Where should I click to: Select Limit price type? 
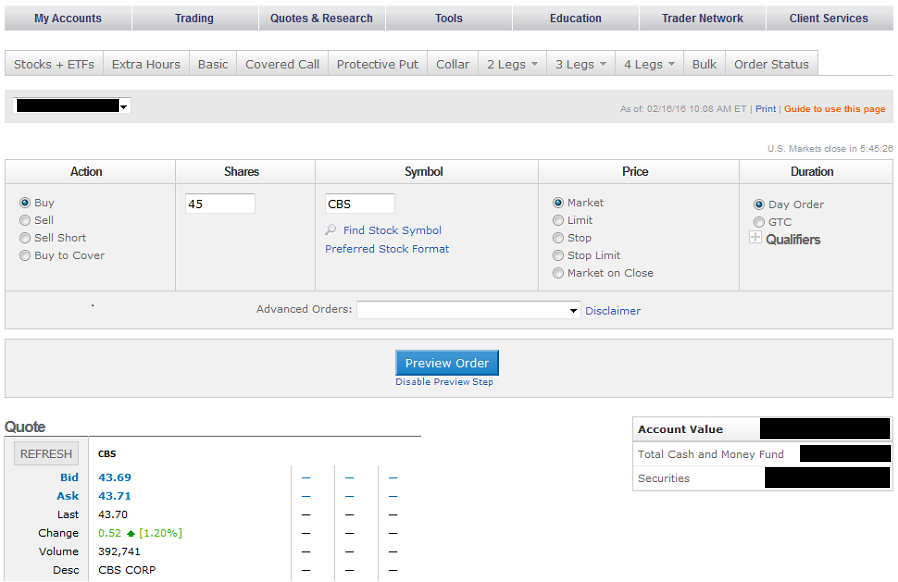[558, 220]
